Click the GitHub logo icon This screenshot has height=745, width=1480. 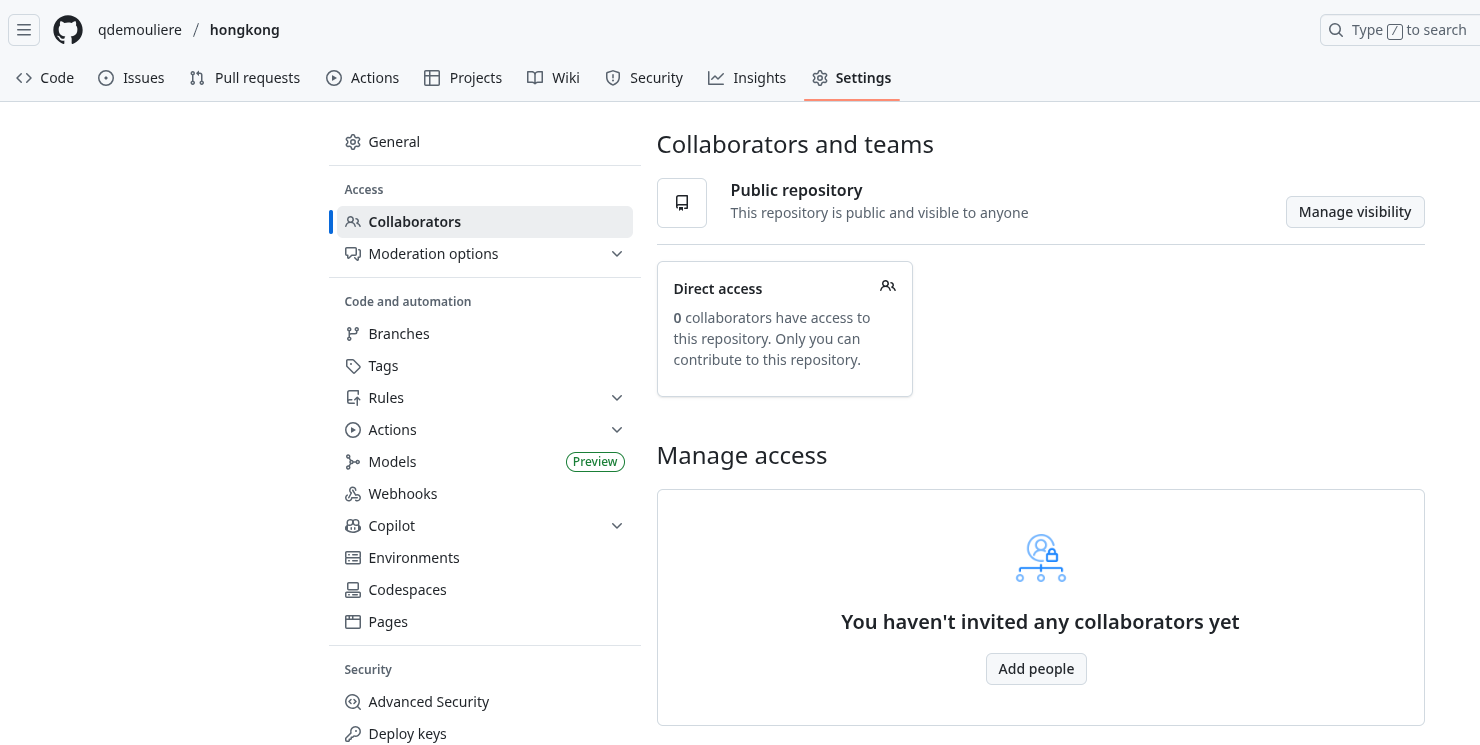pyautogui.click(x=68, y=30)
